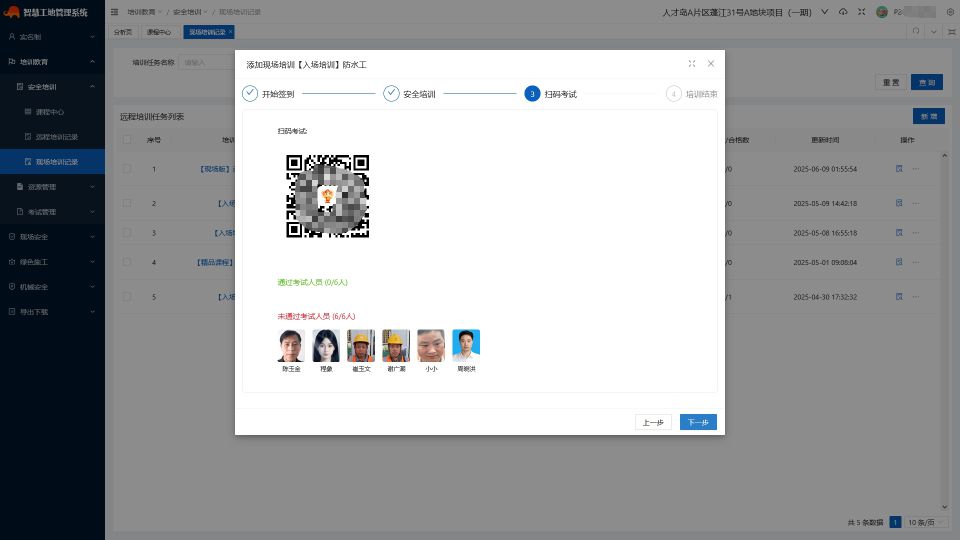Click the 下一步 button in the dialog
Viewport: 960px width, 540px height.
click(698, 422)
